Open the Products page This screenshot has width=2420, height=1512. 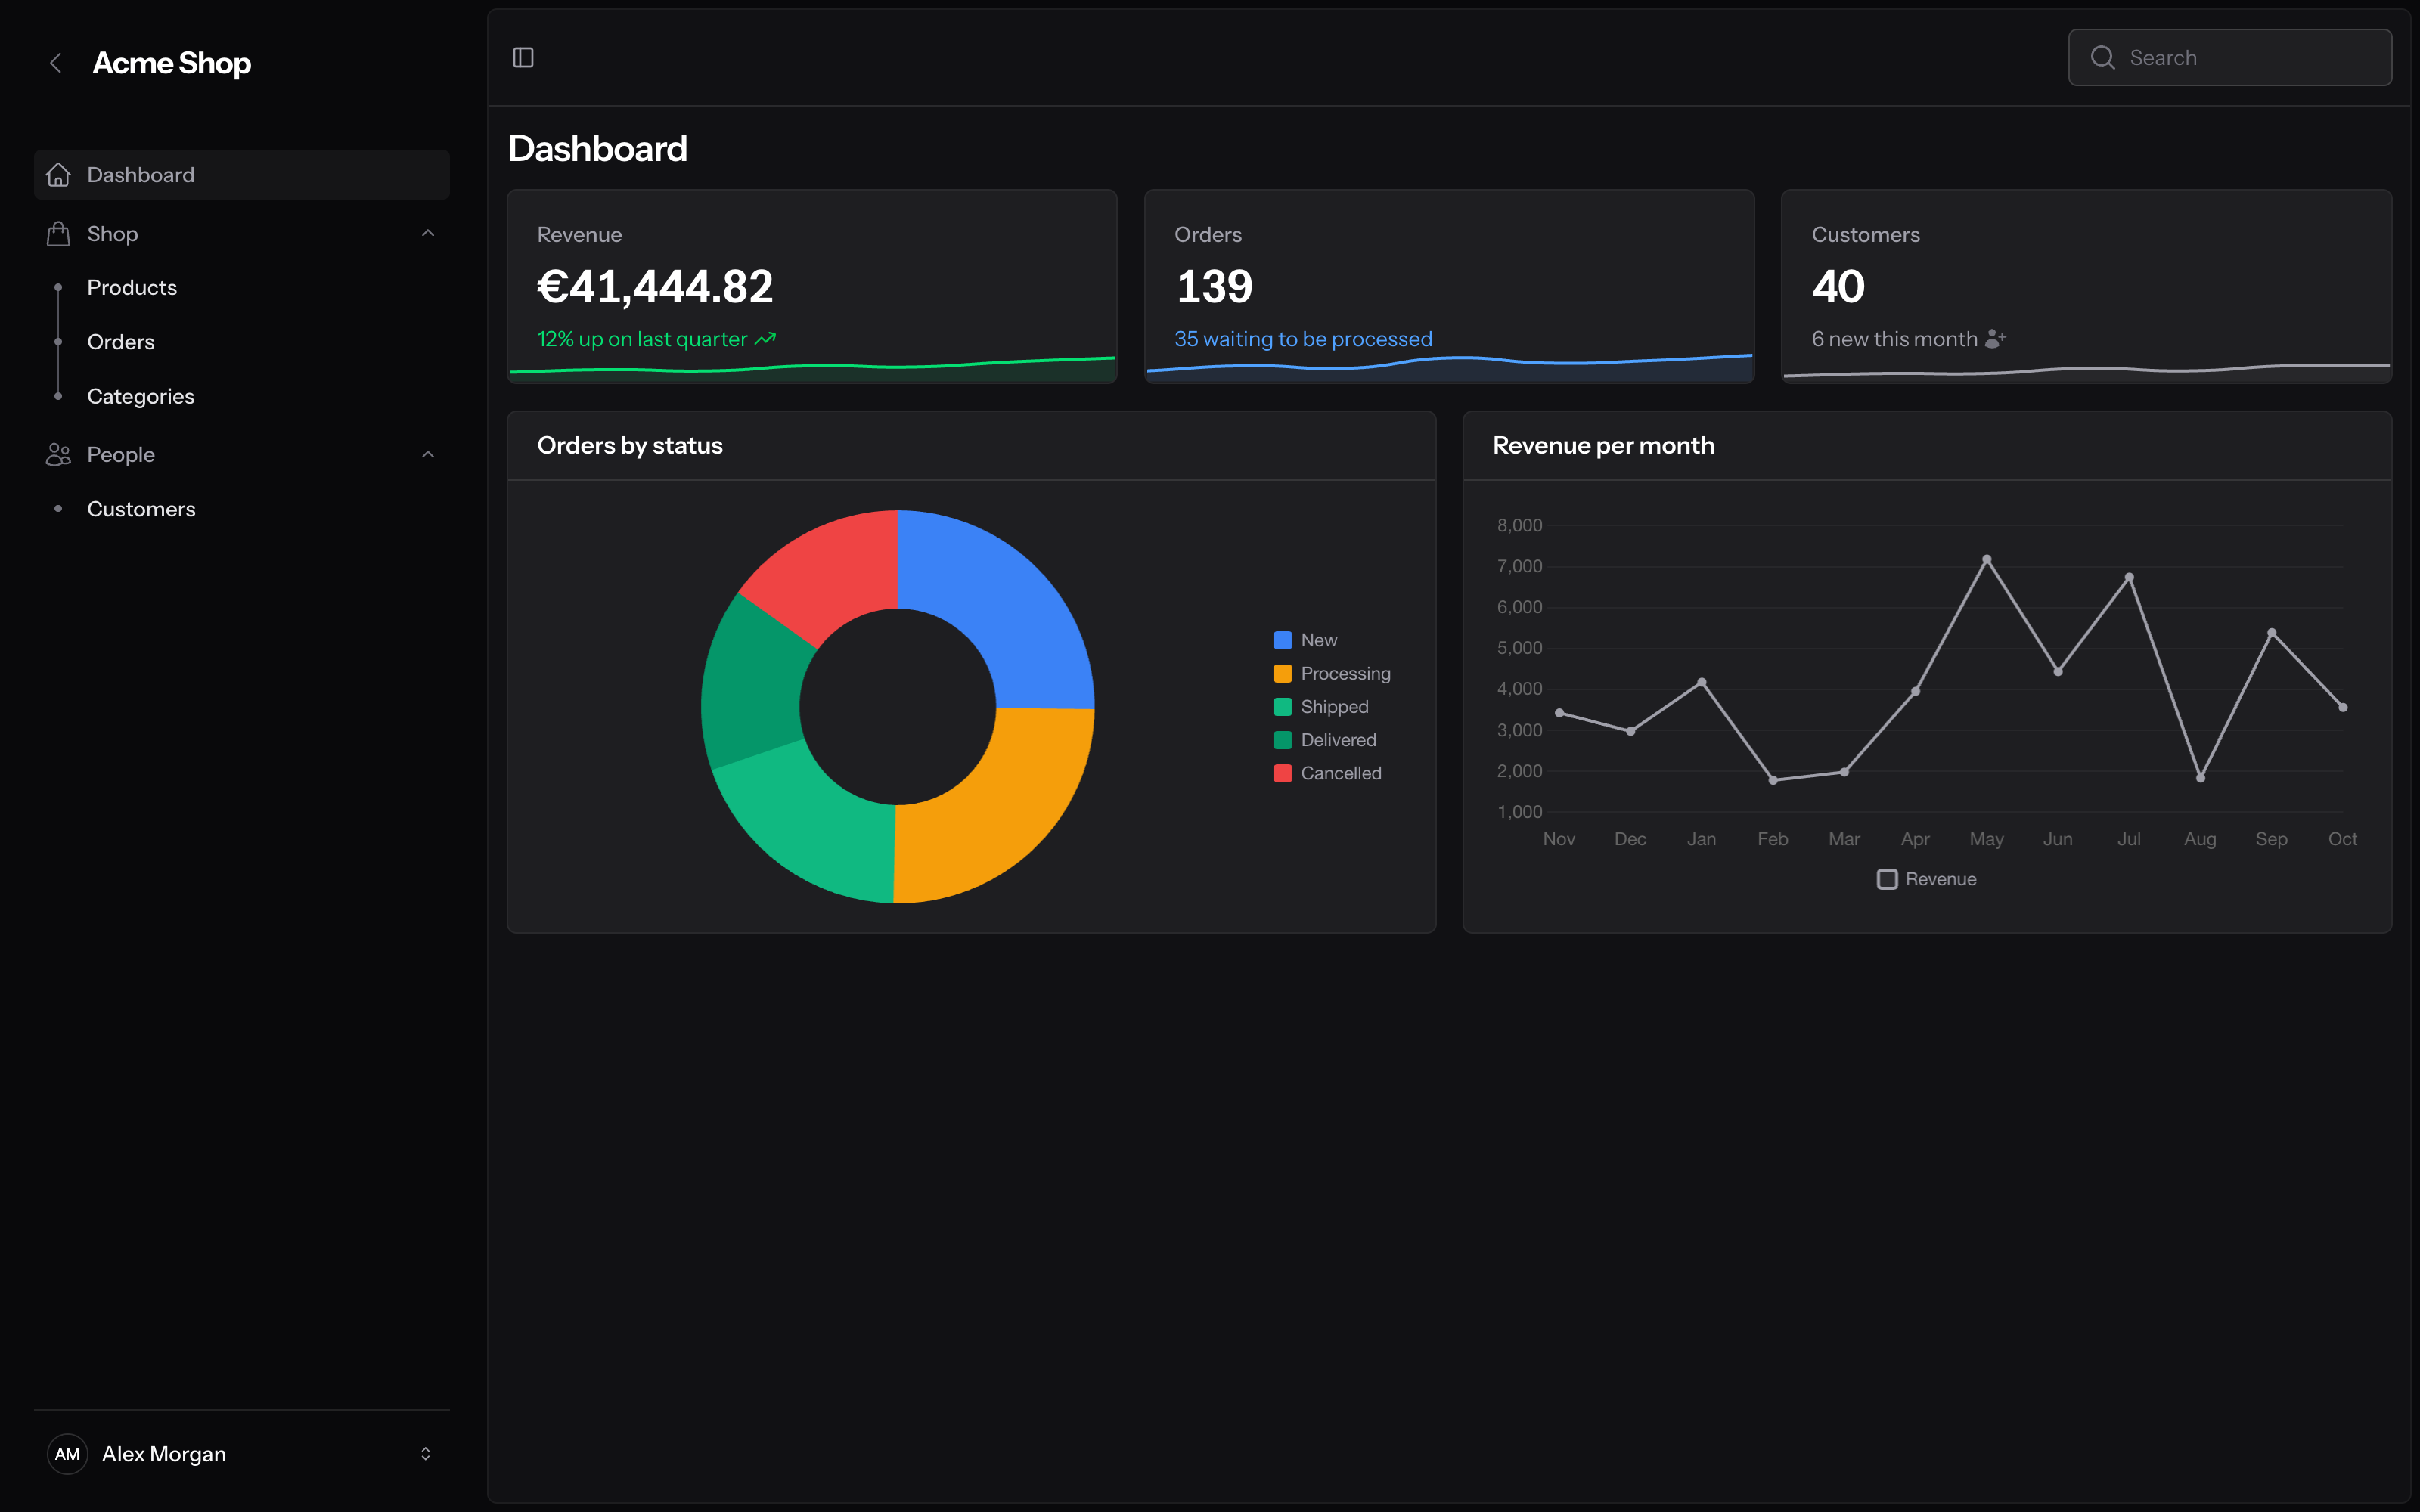pyautogui.click(x=132, y=288)
